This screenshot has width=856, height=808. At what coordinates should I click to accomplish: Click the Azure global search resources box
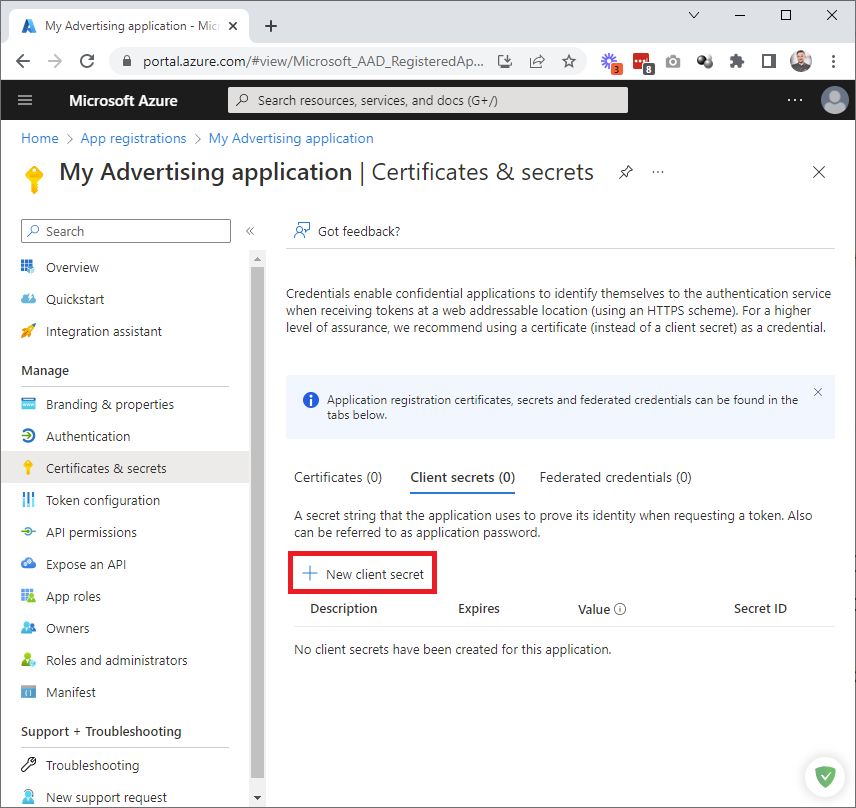[x=428, y=100]
